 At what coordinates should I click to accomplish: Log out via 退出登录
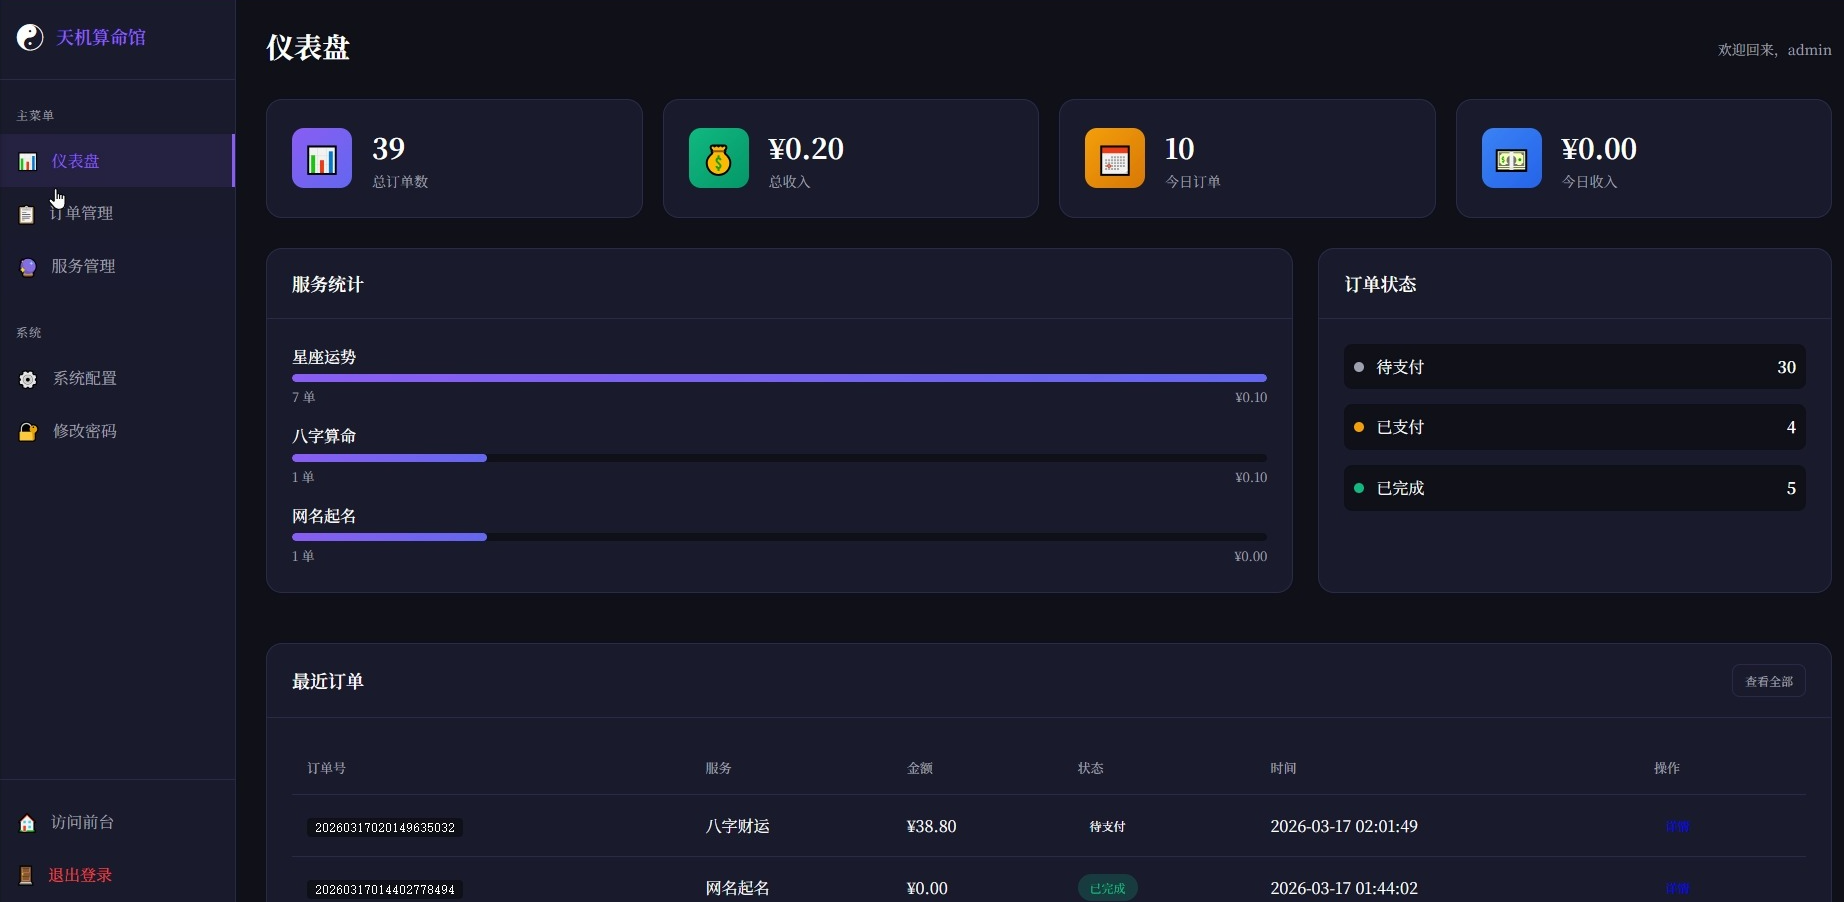(x=80, y=875)
